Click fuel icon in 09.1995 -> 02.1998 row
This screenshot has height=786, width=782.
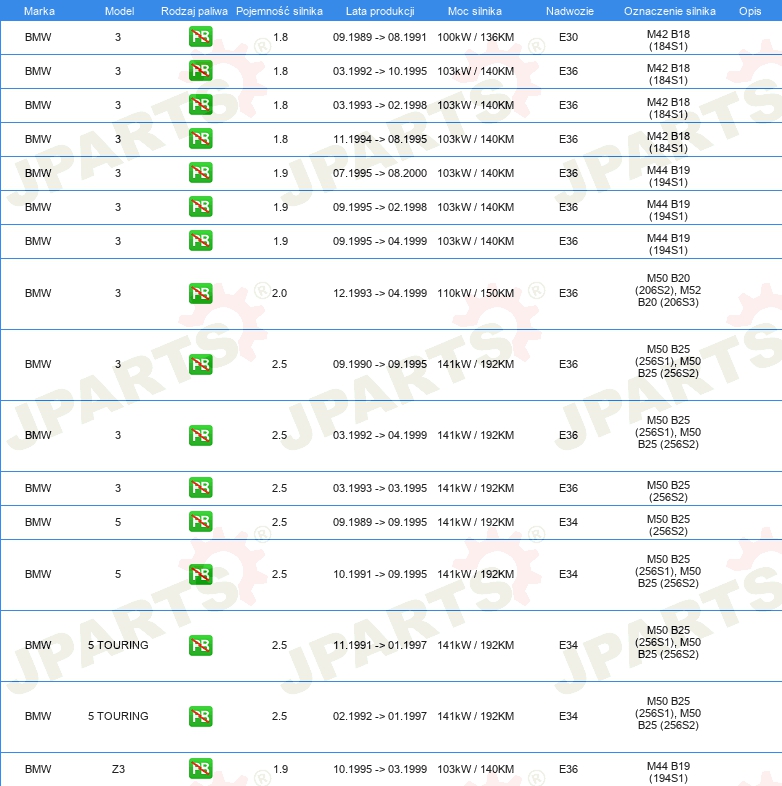pos(201,207)
